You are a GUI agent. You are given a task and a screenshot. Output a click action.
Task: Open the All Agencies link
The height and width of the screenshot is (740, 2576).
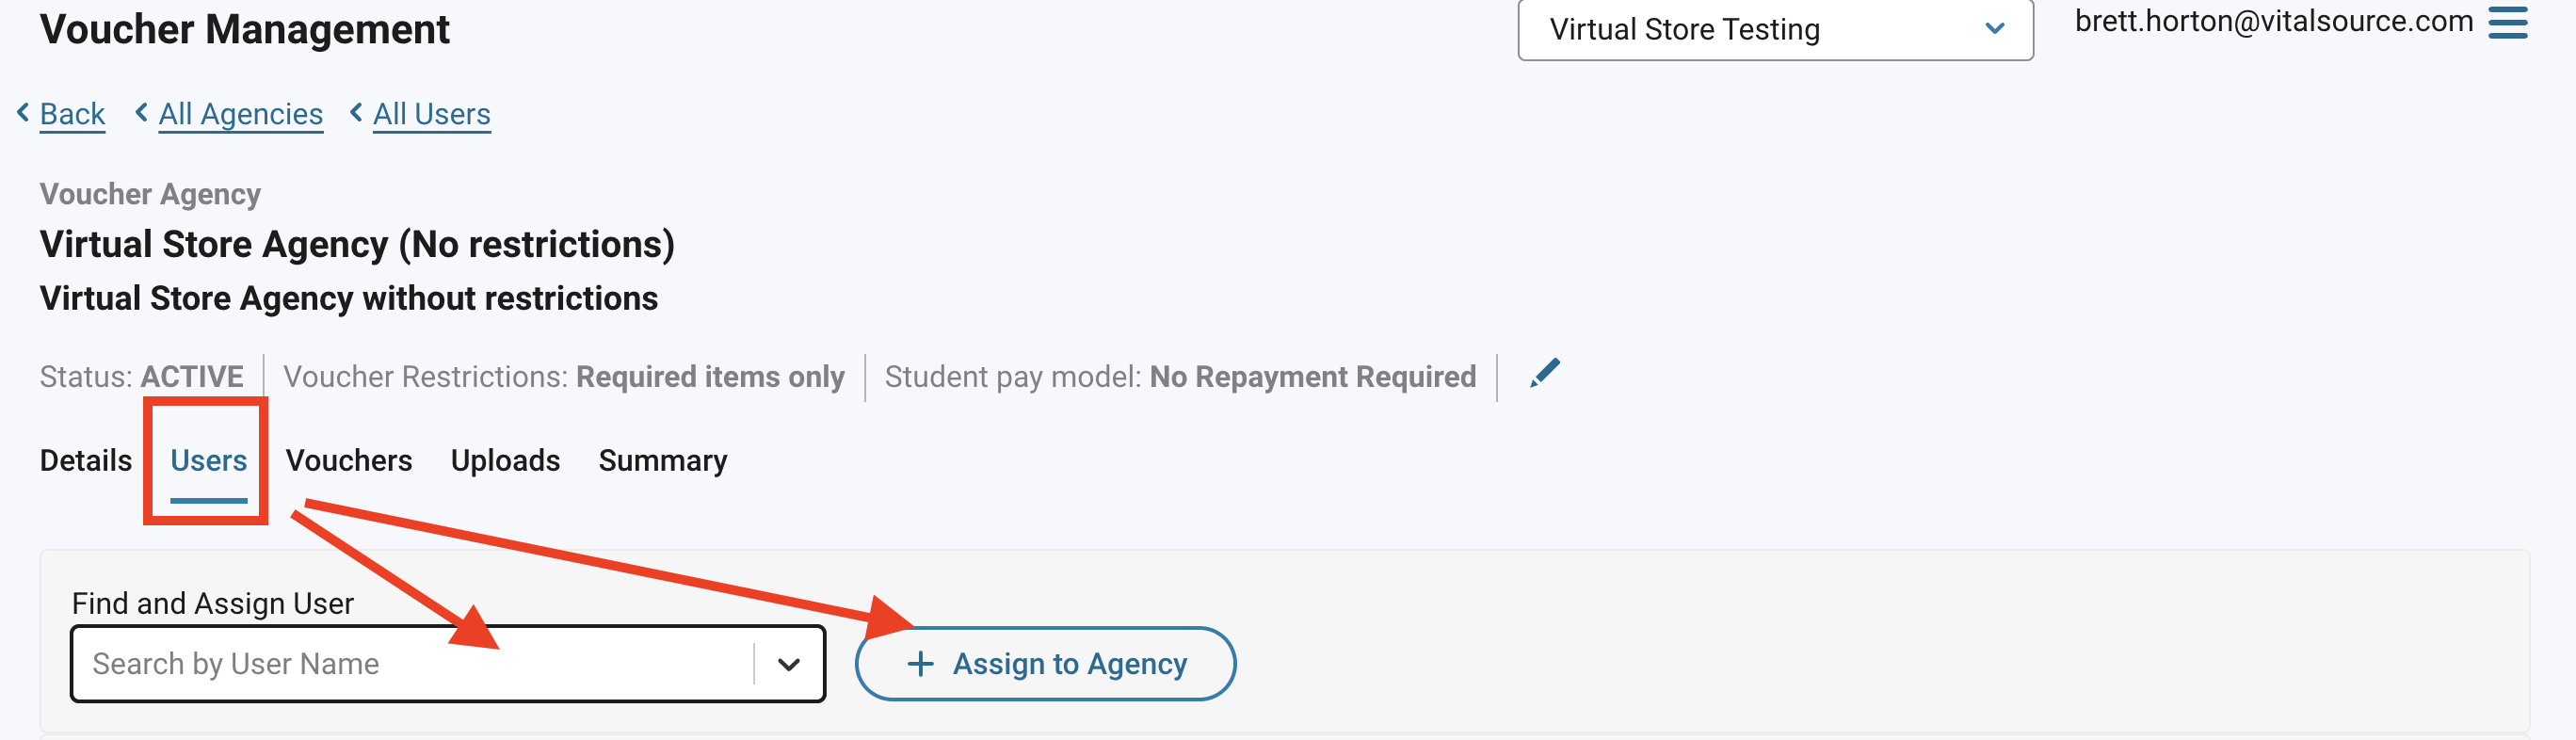[240, 114]
